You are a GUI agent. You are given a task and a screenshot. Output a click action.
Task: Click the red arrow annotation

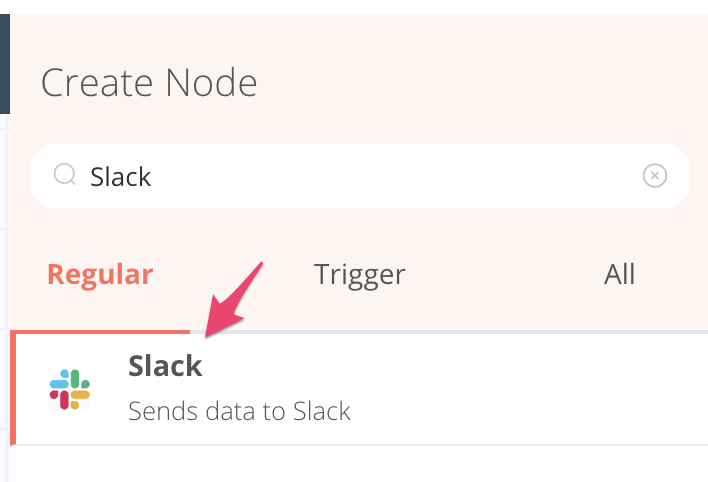pos(233,300)
